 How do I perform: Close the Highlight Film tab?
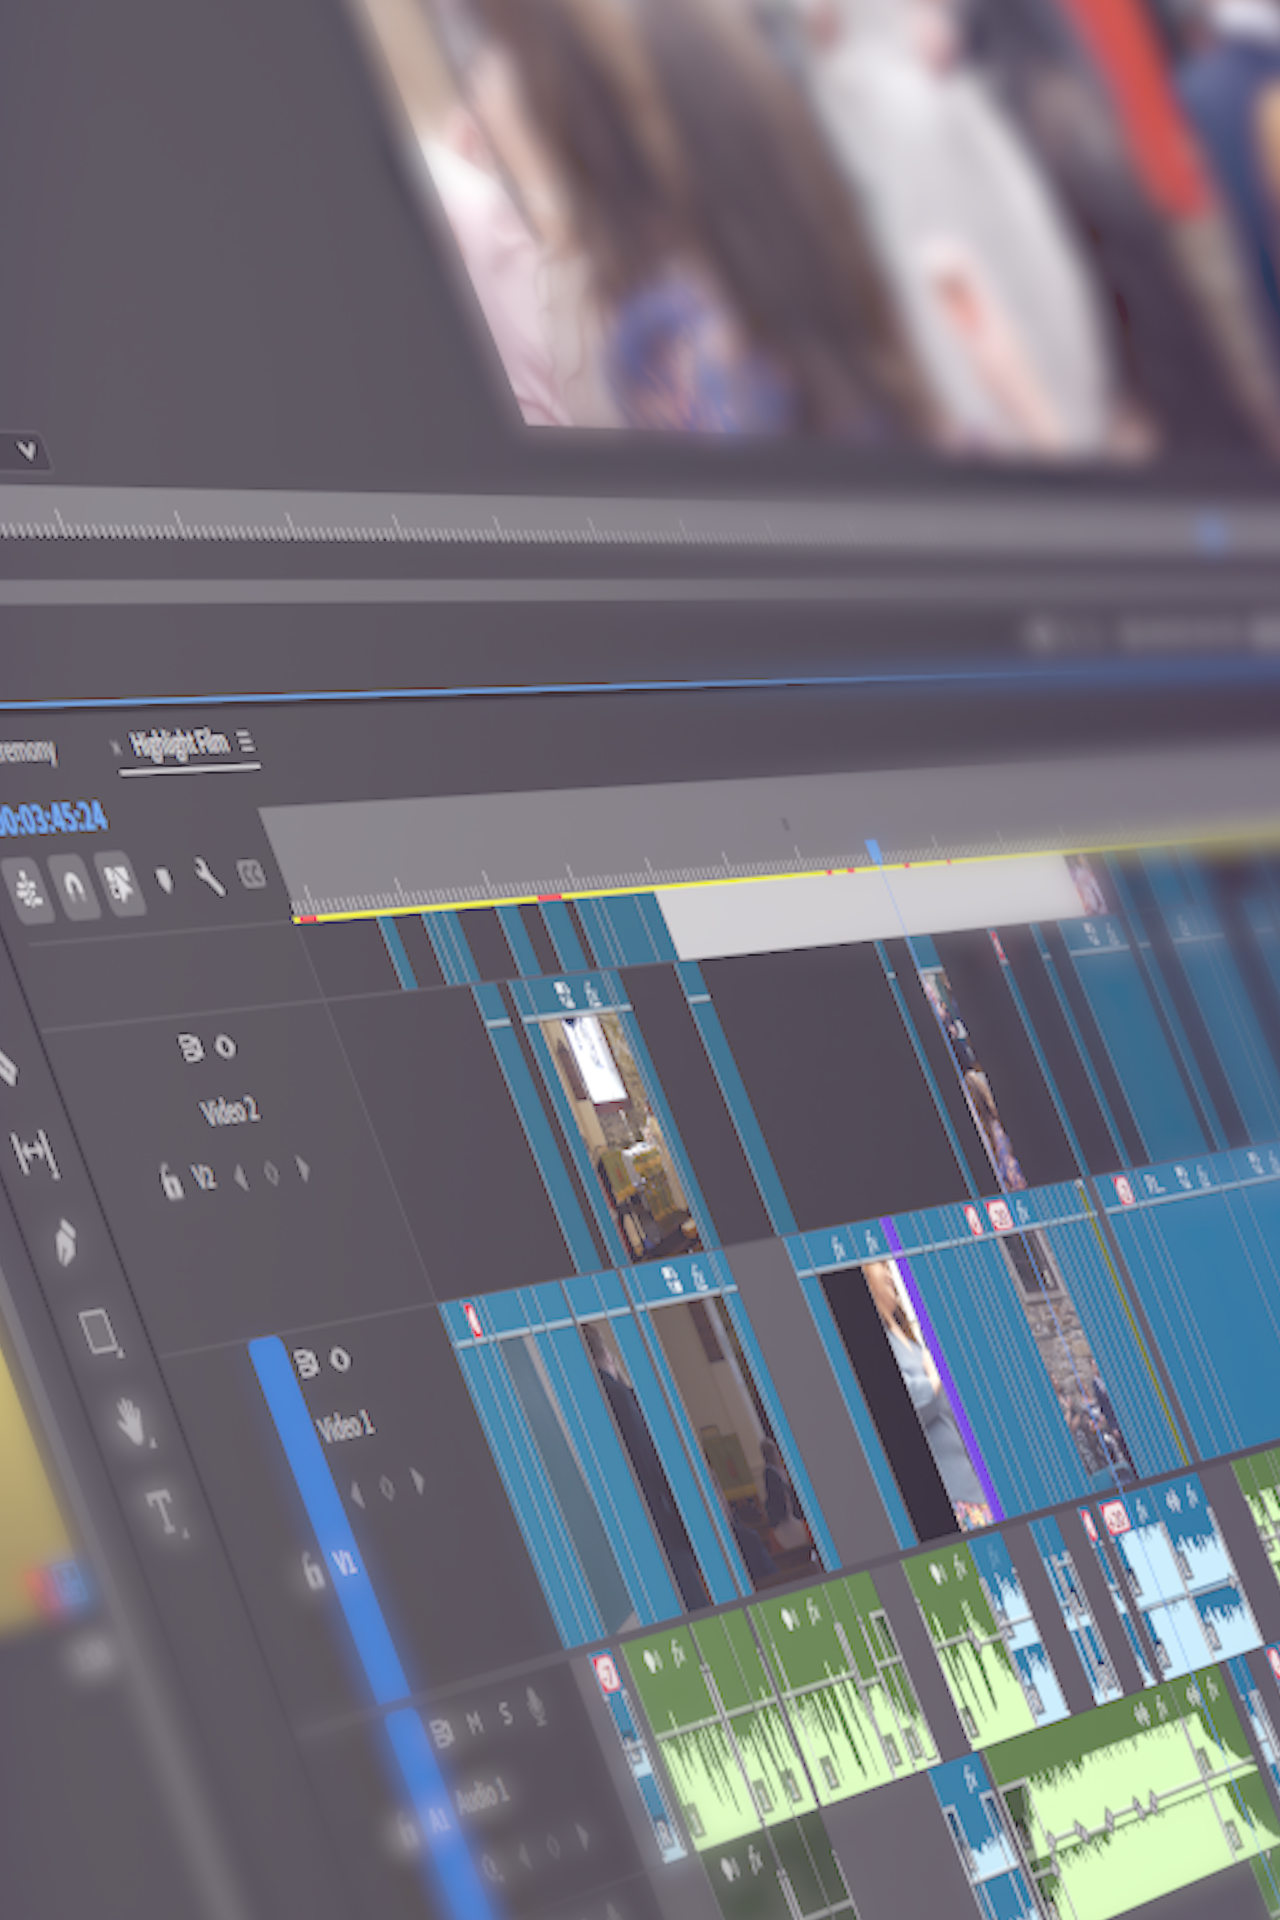pos(115,748)
